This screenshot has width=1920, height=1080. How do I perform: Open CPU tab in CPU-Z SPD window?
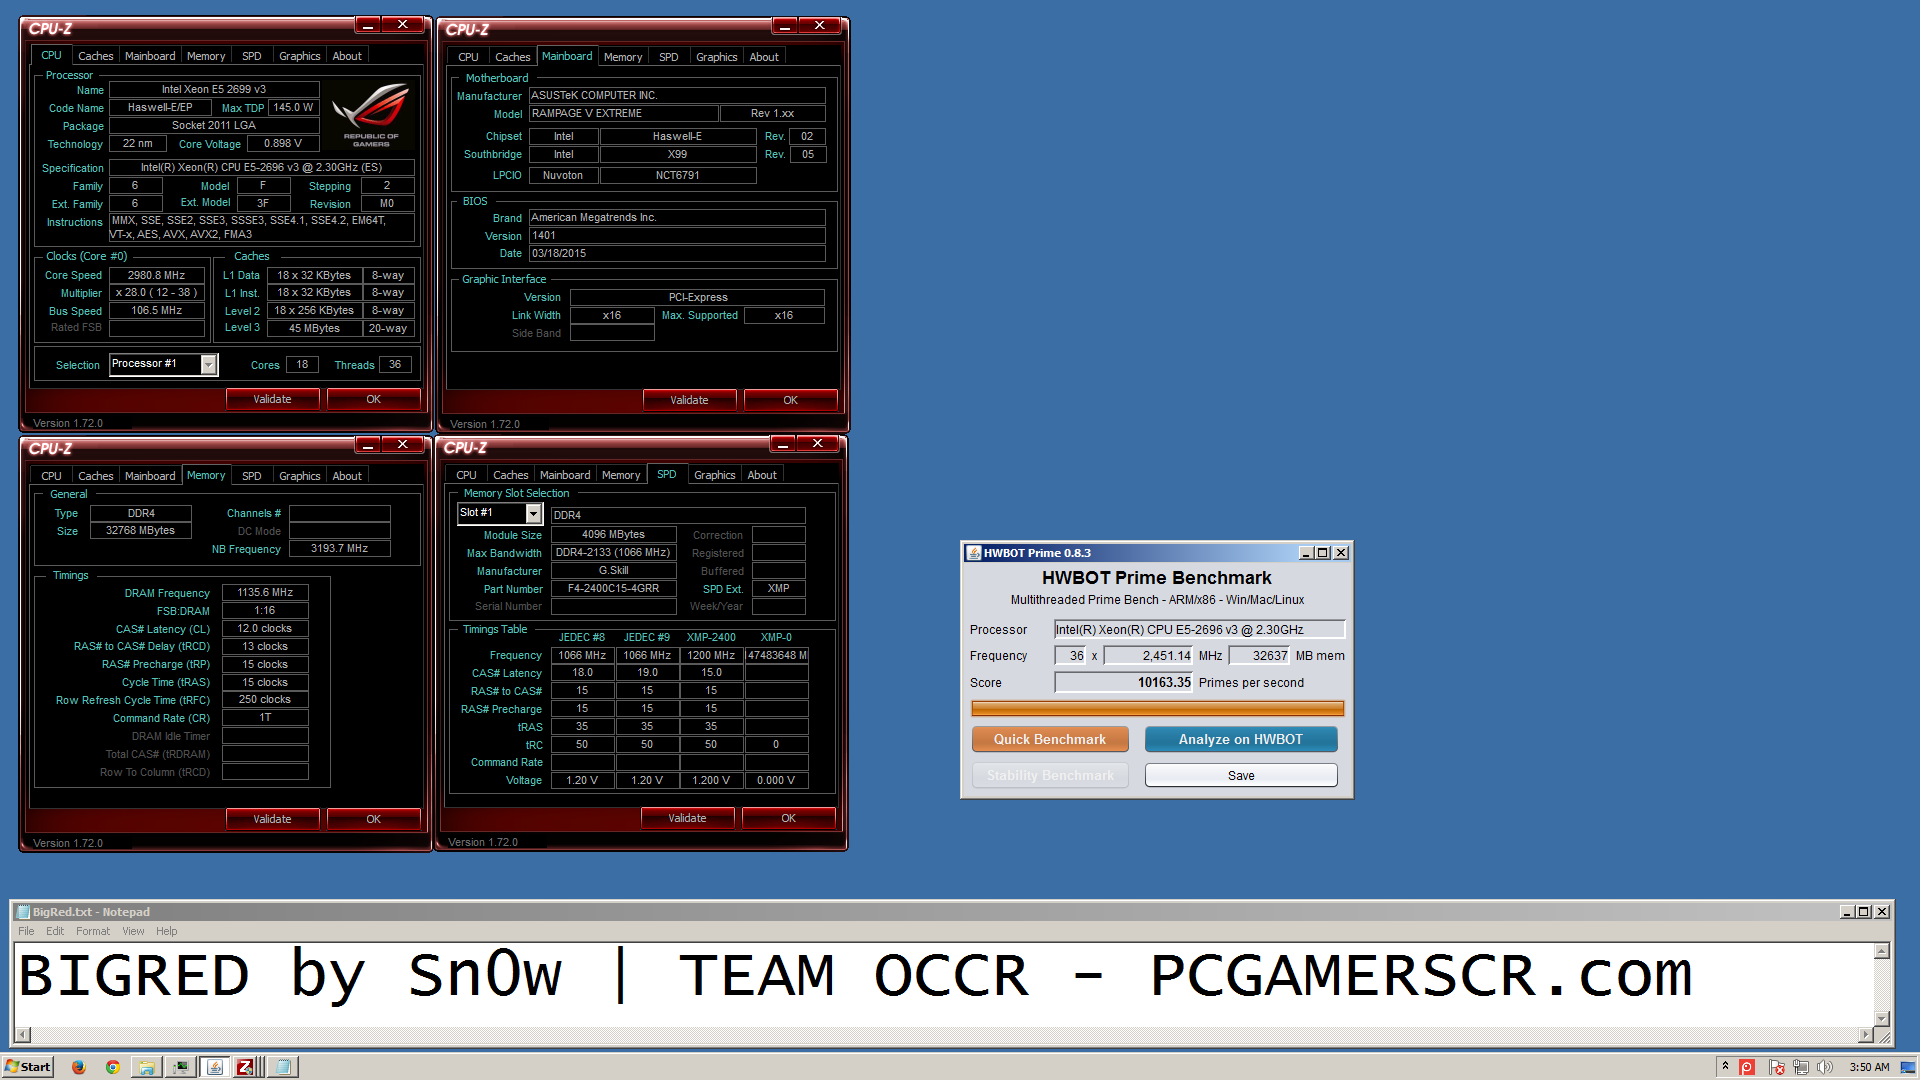[466, 475]
